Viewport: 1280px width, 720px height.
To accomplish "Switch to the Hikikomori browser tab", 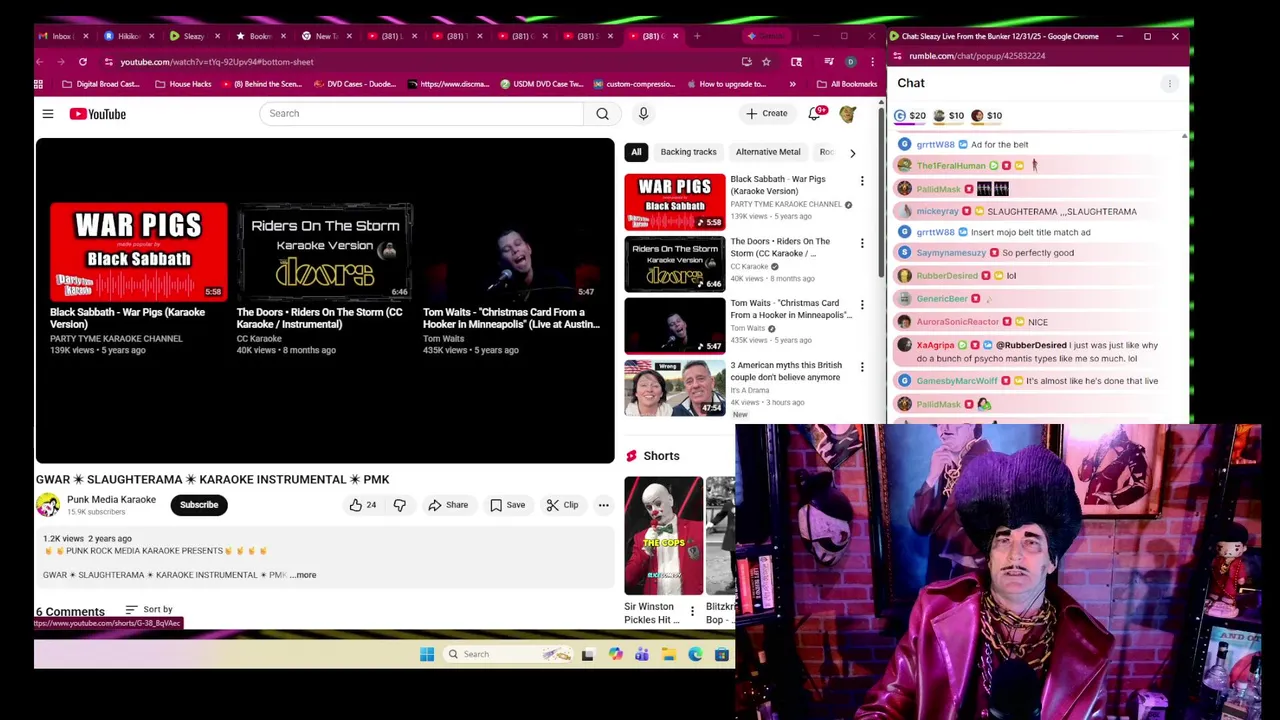I will [x=128, y=36].
